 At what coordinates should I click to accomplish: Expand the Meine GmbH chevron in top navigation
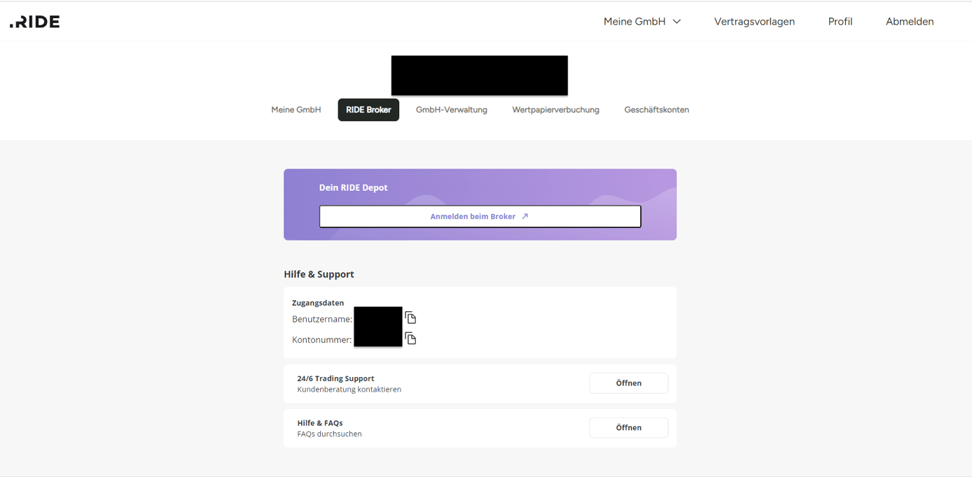coord(677,22)
